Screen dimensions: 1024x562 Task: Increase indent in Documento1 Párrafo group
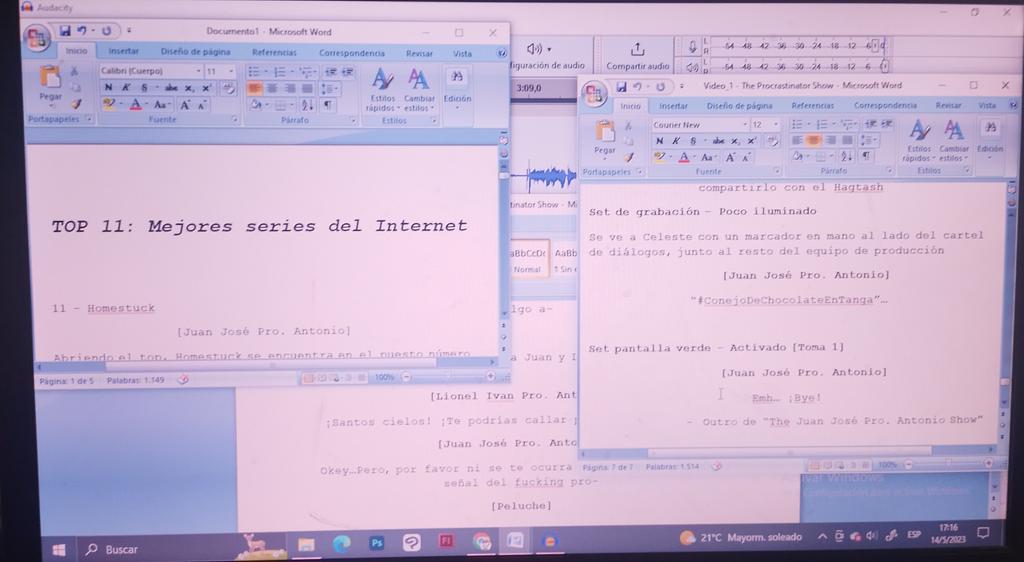tap(347, 72)
